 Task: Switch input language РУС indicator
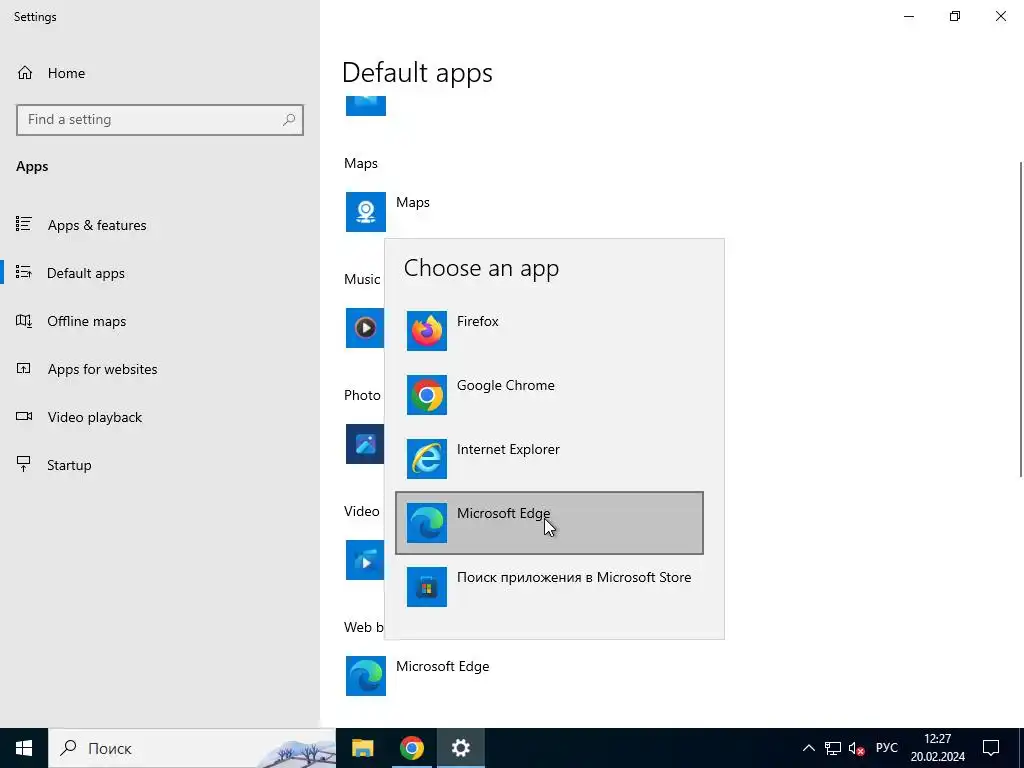tap(887, 748)
